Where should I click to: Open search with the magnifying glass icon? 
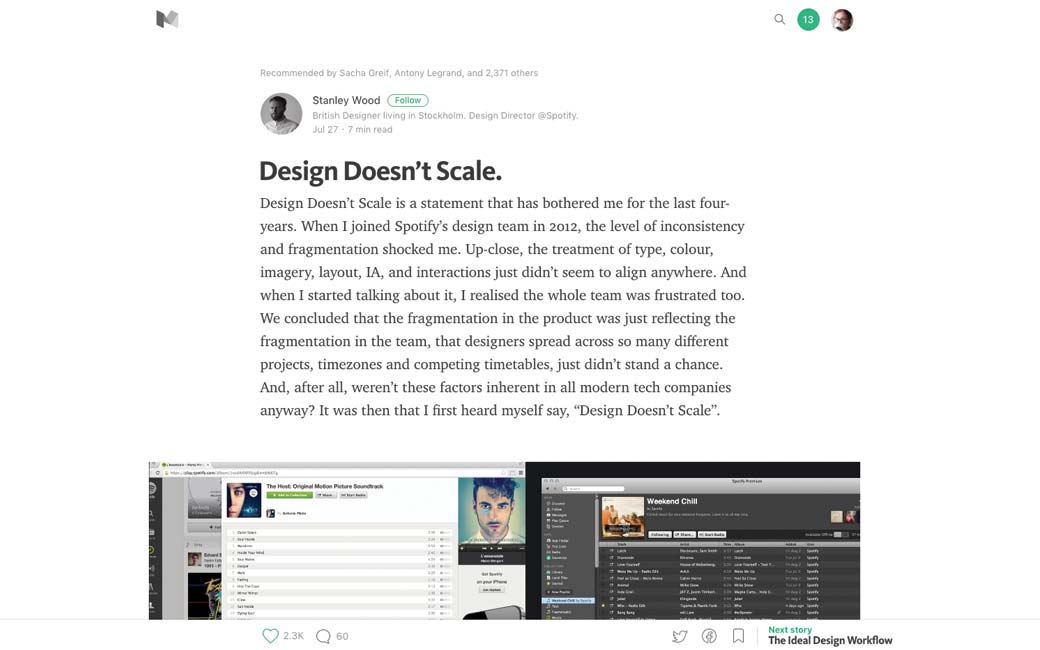(x=779, y=19)
